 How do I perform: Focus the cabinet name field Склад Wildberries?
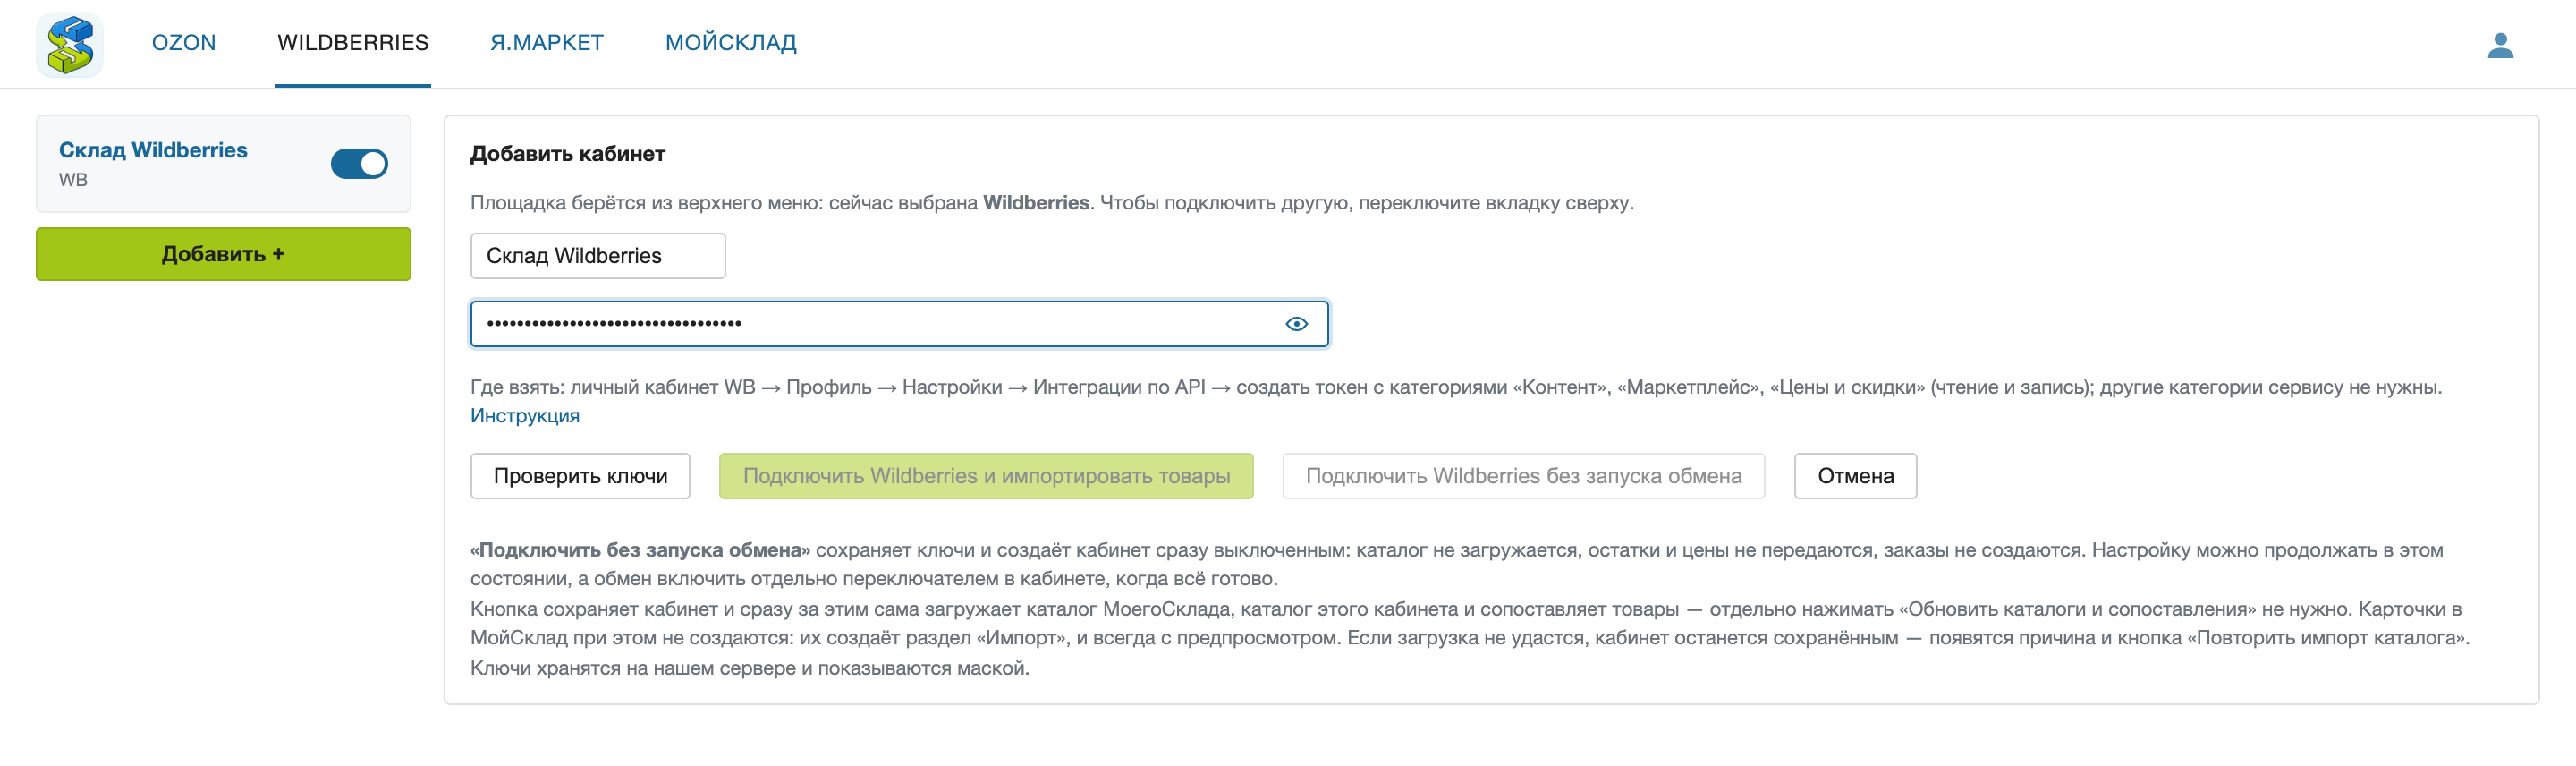pos(598,256)
